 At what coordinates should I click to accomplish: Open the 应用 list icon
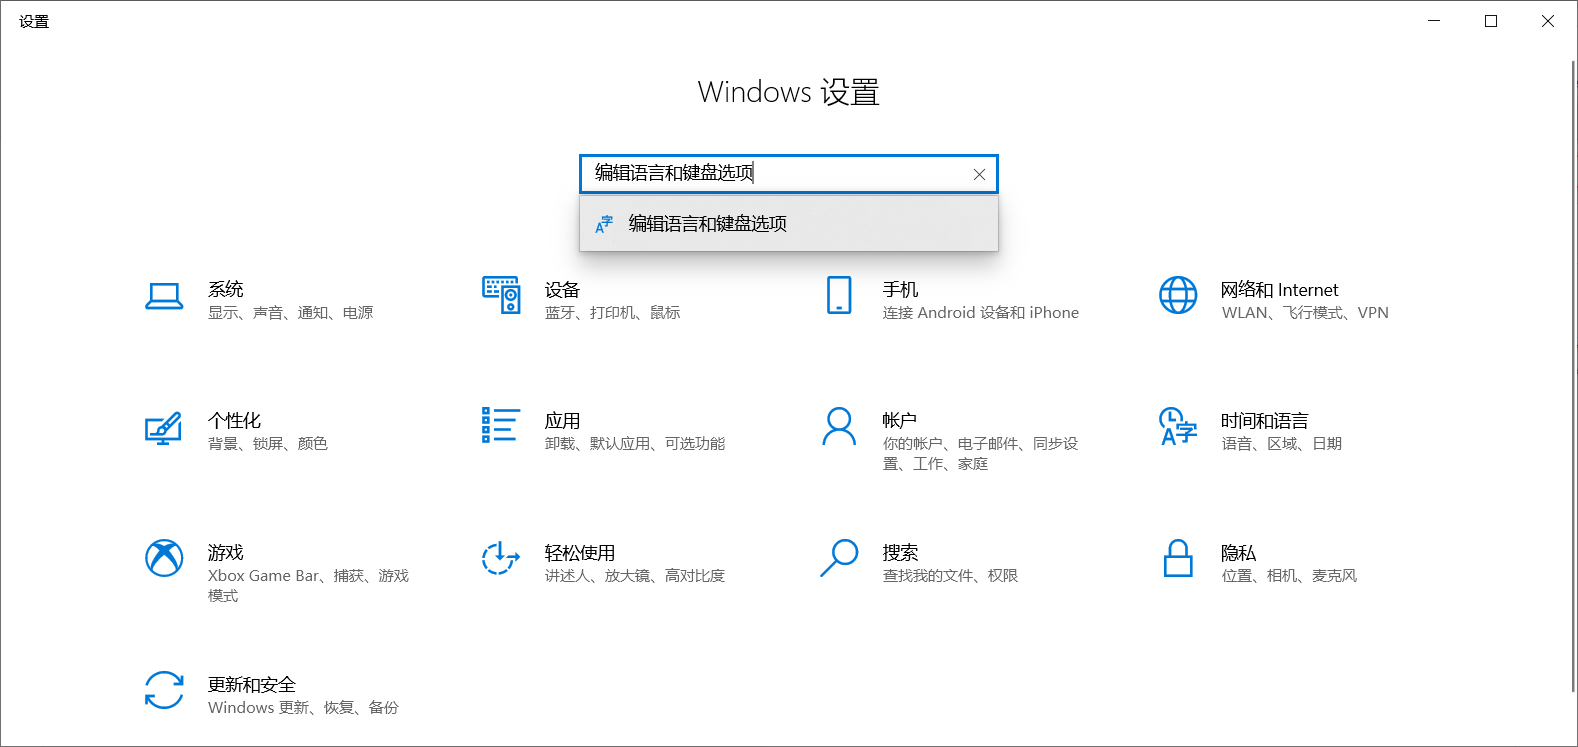click(x=501, y=425)
